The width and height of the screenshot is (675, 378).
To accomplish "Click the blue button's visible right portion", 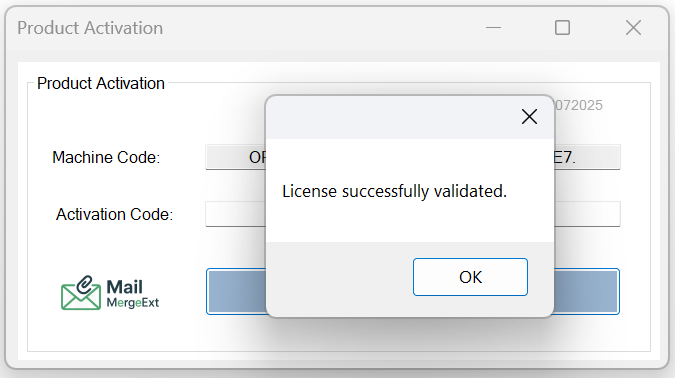I will pyautogui.click(x=587, y=291).
